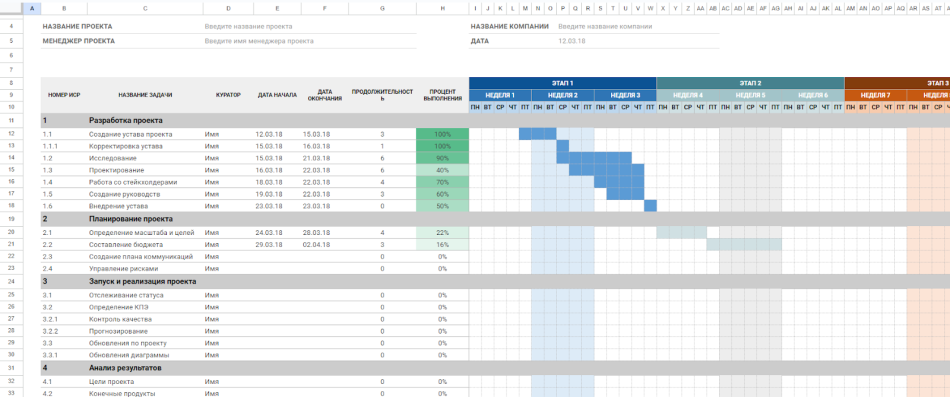Select task 'Контроль качества'
The image size is (950, 397).
point(120,319)
